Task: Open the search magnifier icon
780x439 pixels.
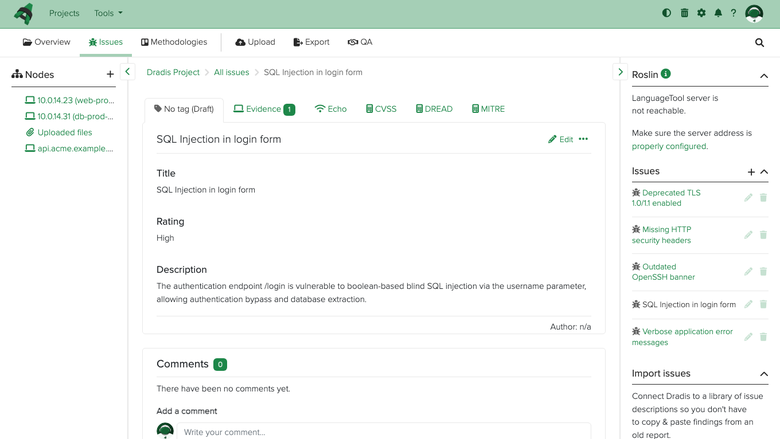Action: pos(759,42)
